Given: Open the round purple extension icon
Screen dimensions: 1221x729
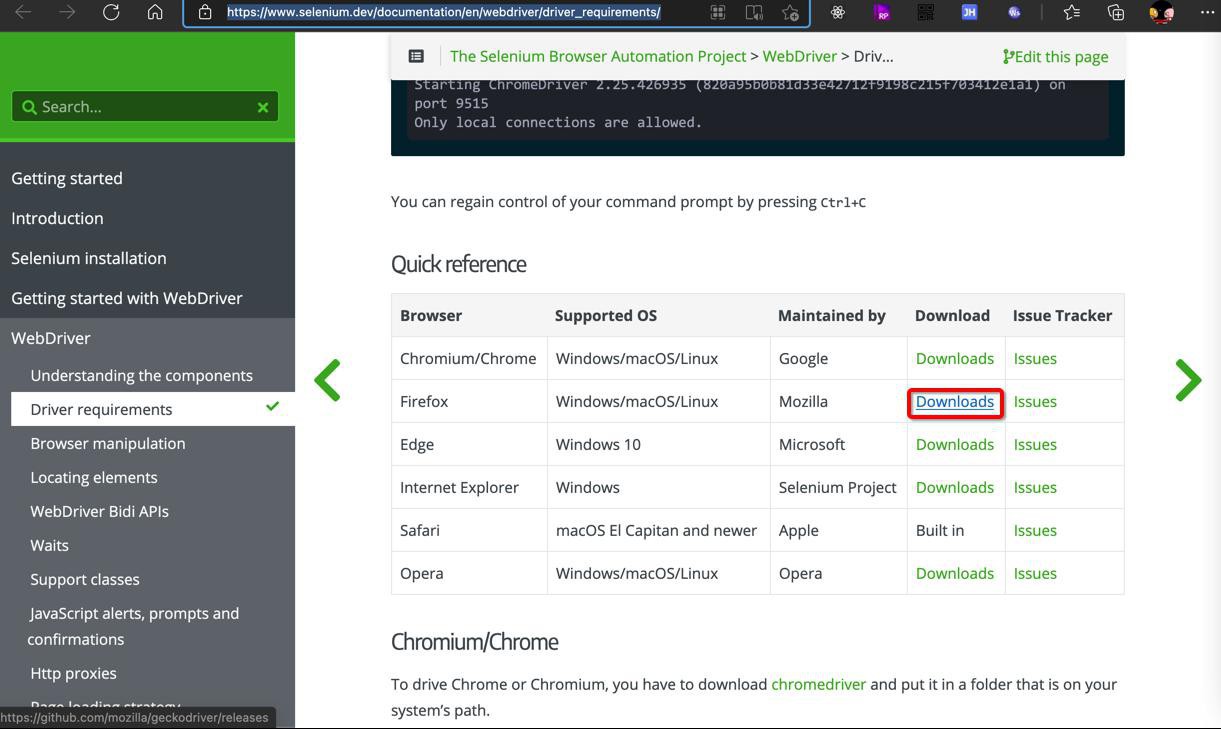Looking at the screenshot, I should pyautogui.click(x=1014, y=12).
